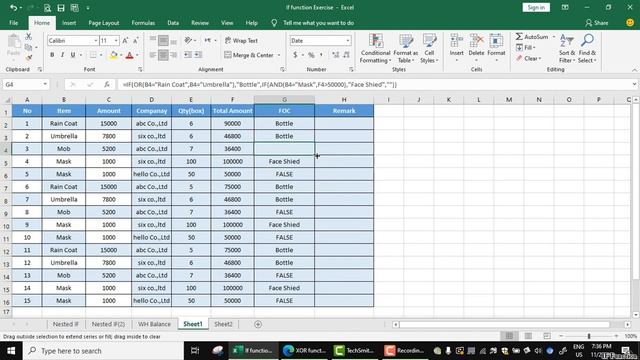
Task: Open the font name Calibri dropdown
Action: click(x=96, y=40)
